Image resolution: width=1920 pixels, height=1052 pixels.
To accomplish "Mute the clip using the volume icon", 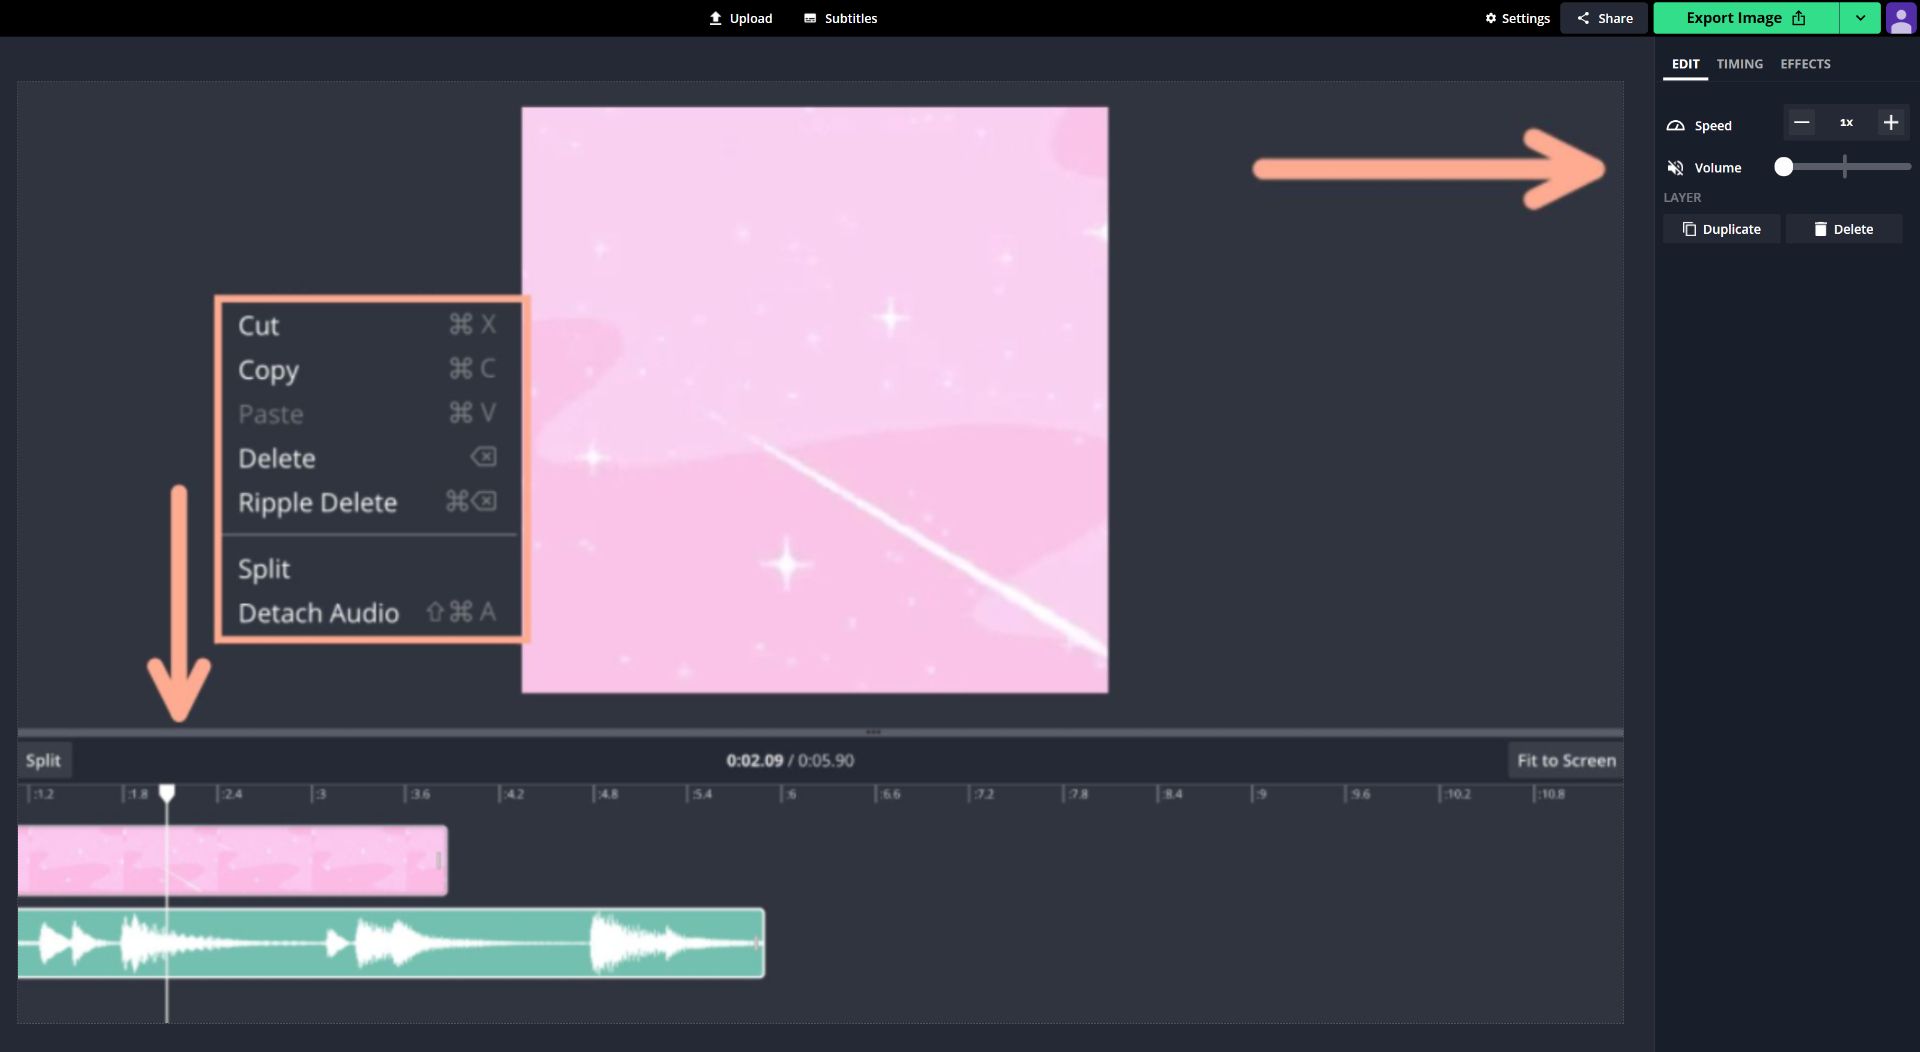I will coord(1676,167).
